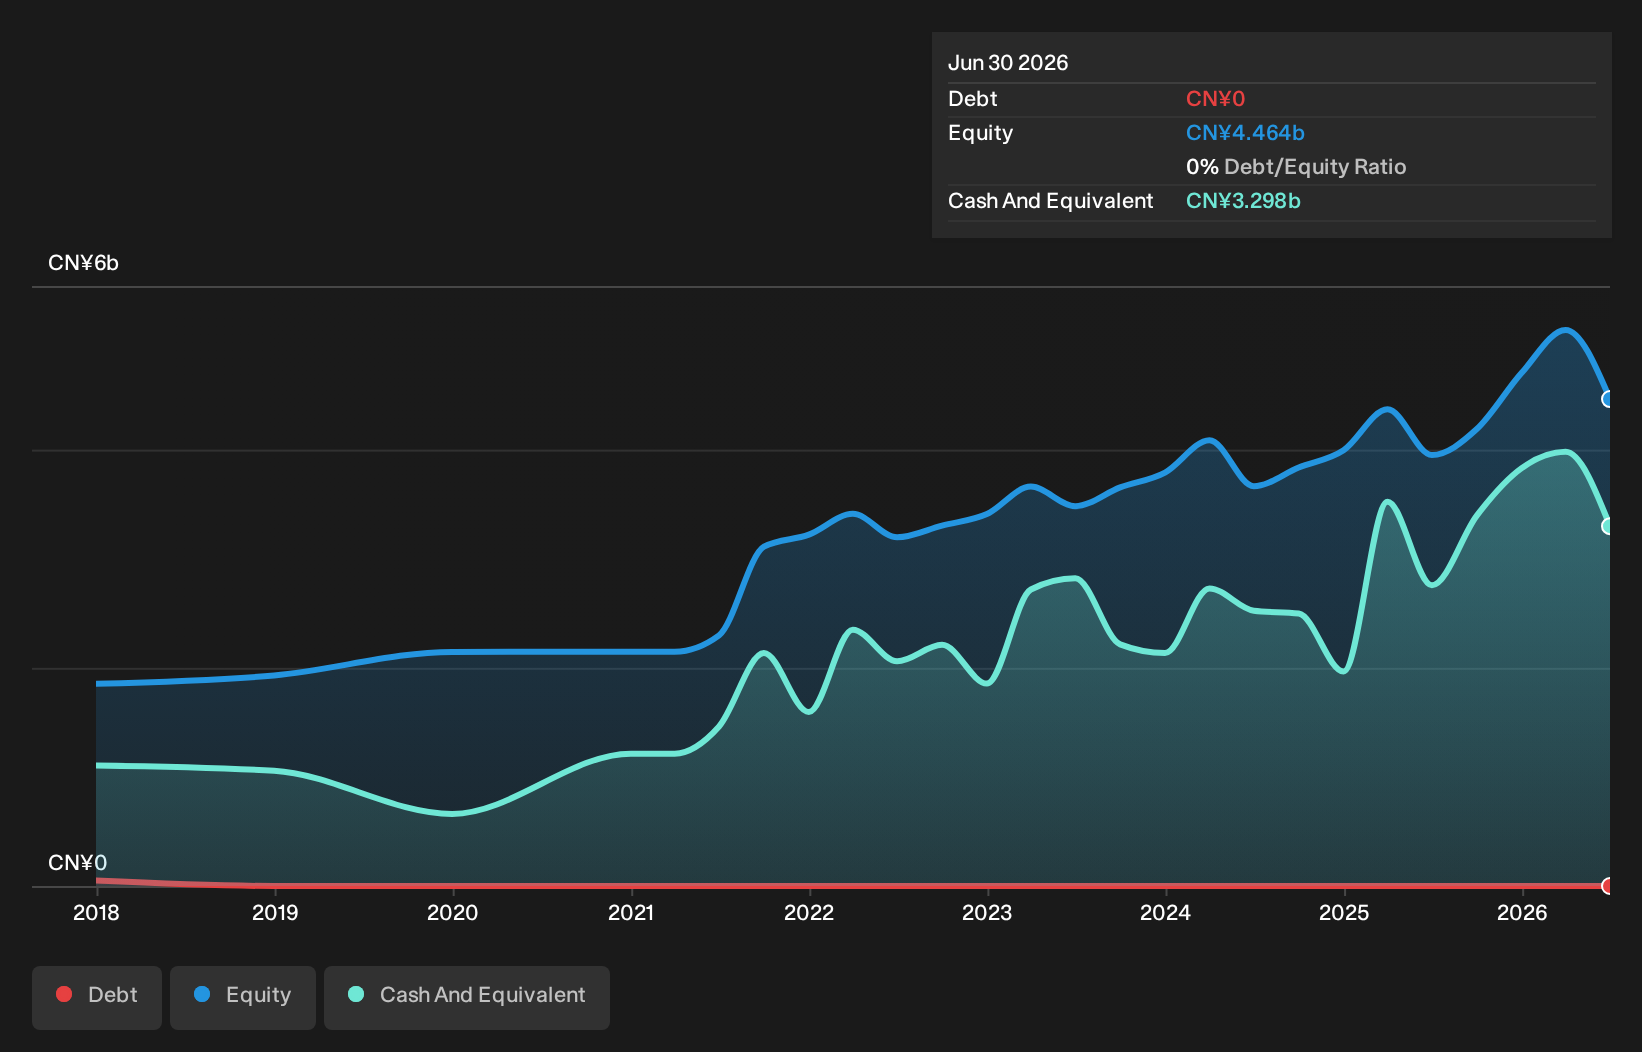This screenshot has height=1052, width=1642.
Task: Click the 2025 x-axis label
Action: (1344, 913)
